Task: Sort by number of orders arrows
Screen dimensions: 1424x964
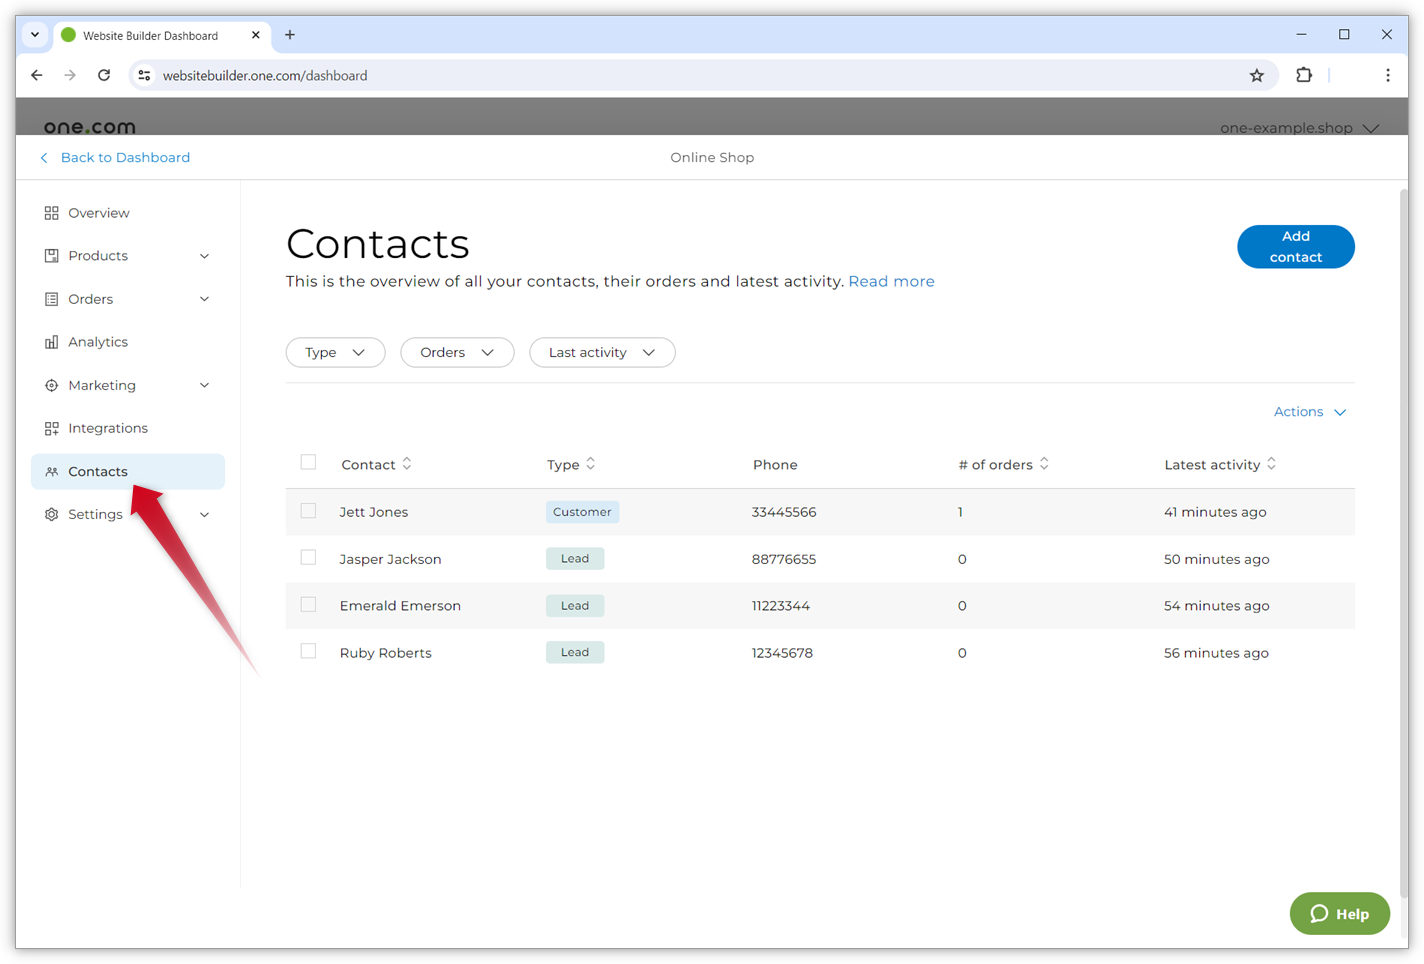Action: (1044, 464)
